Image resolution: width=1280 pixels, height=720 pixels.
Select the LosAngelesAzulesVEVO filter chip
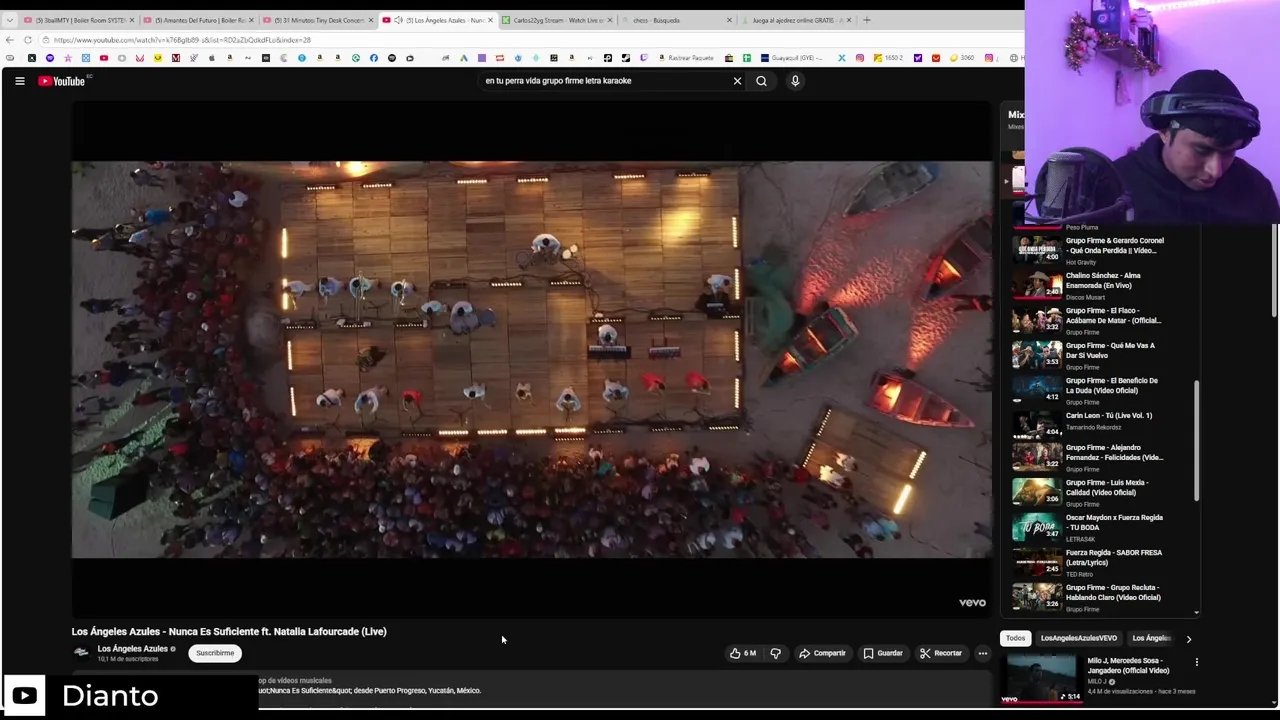tap(1078, 638)
